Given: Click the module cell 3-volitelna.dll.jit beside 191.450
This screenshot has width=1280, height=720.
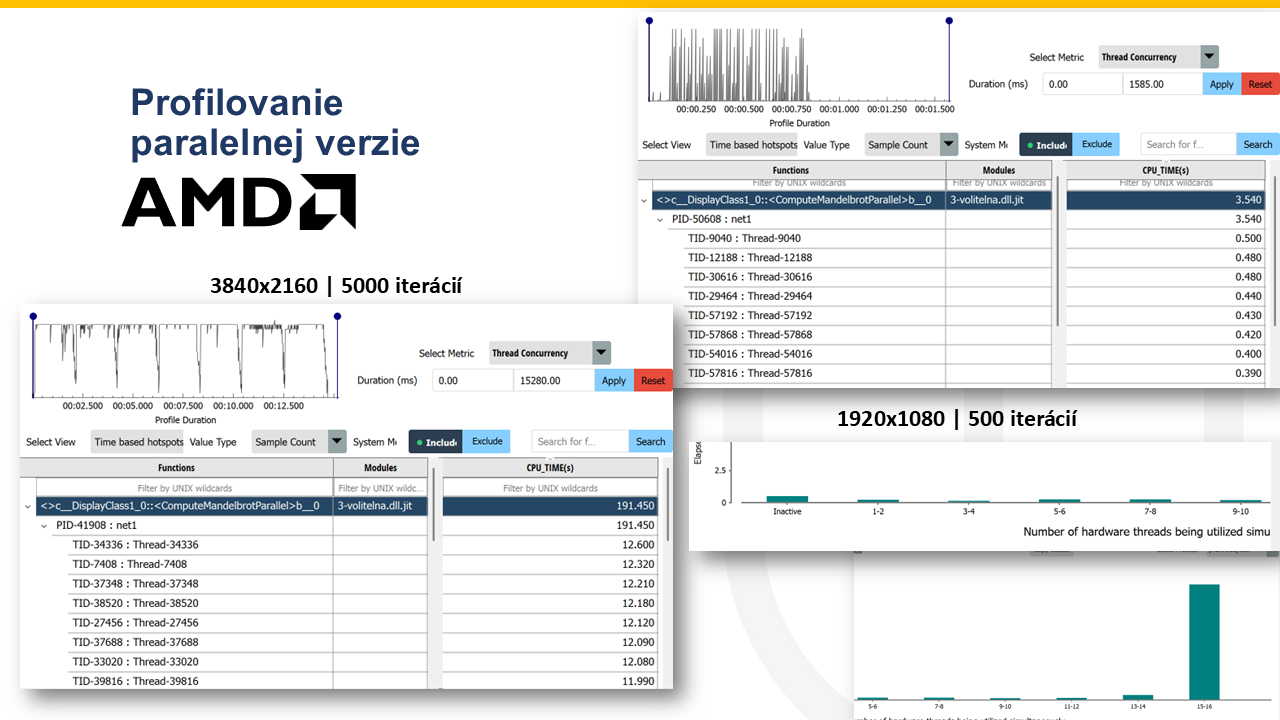Looking at the screenshot, I should [x=381, y=506].
